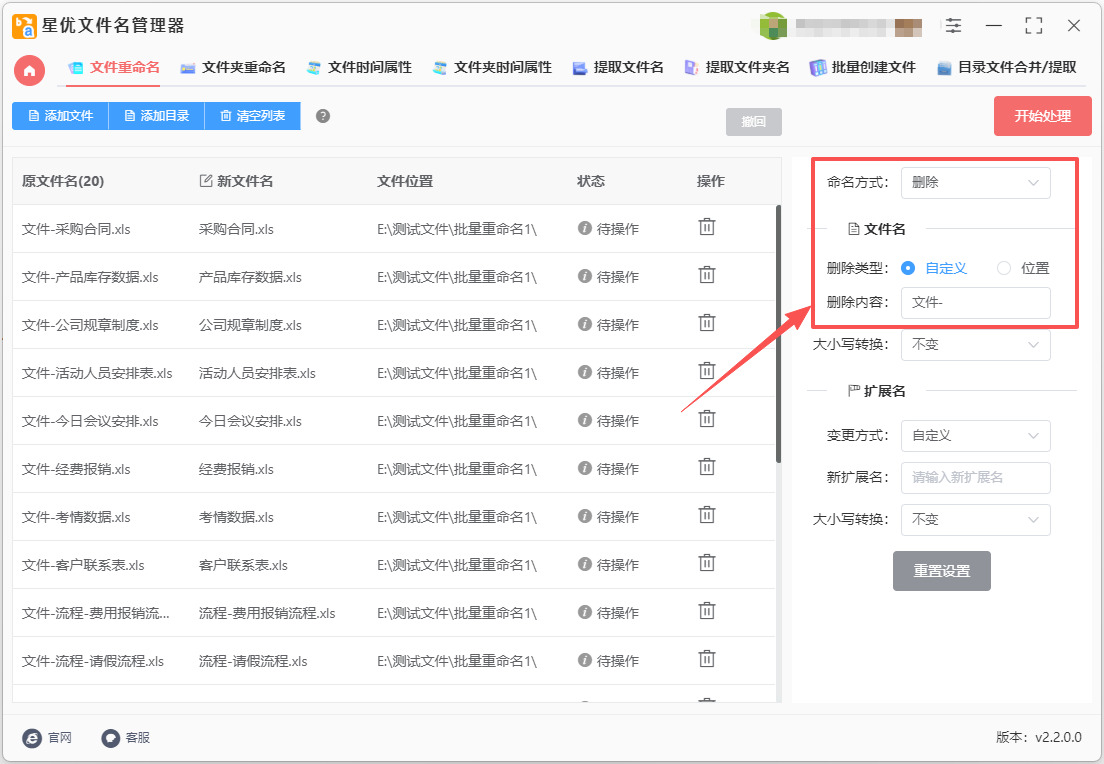This screenshot has height=764, width=1104.
Task: Select original name 文件-考情数据.xls
Action: click(x=76, y=517)
